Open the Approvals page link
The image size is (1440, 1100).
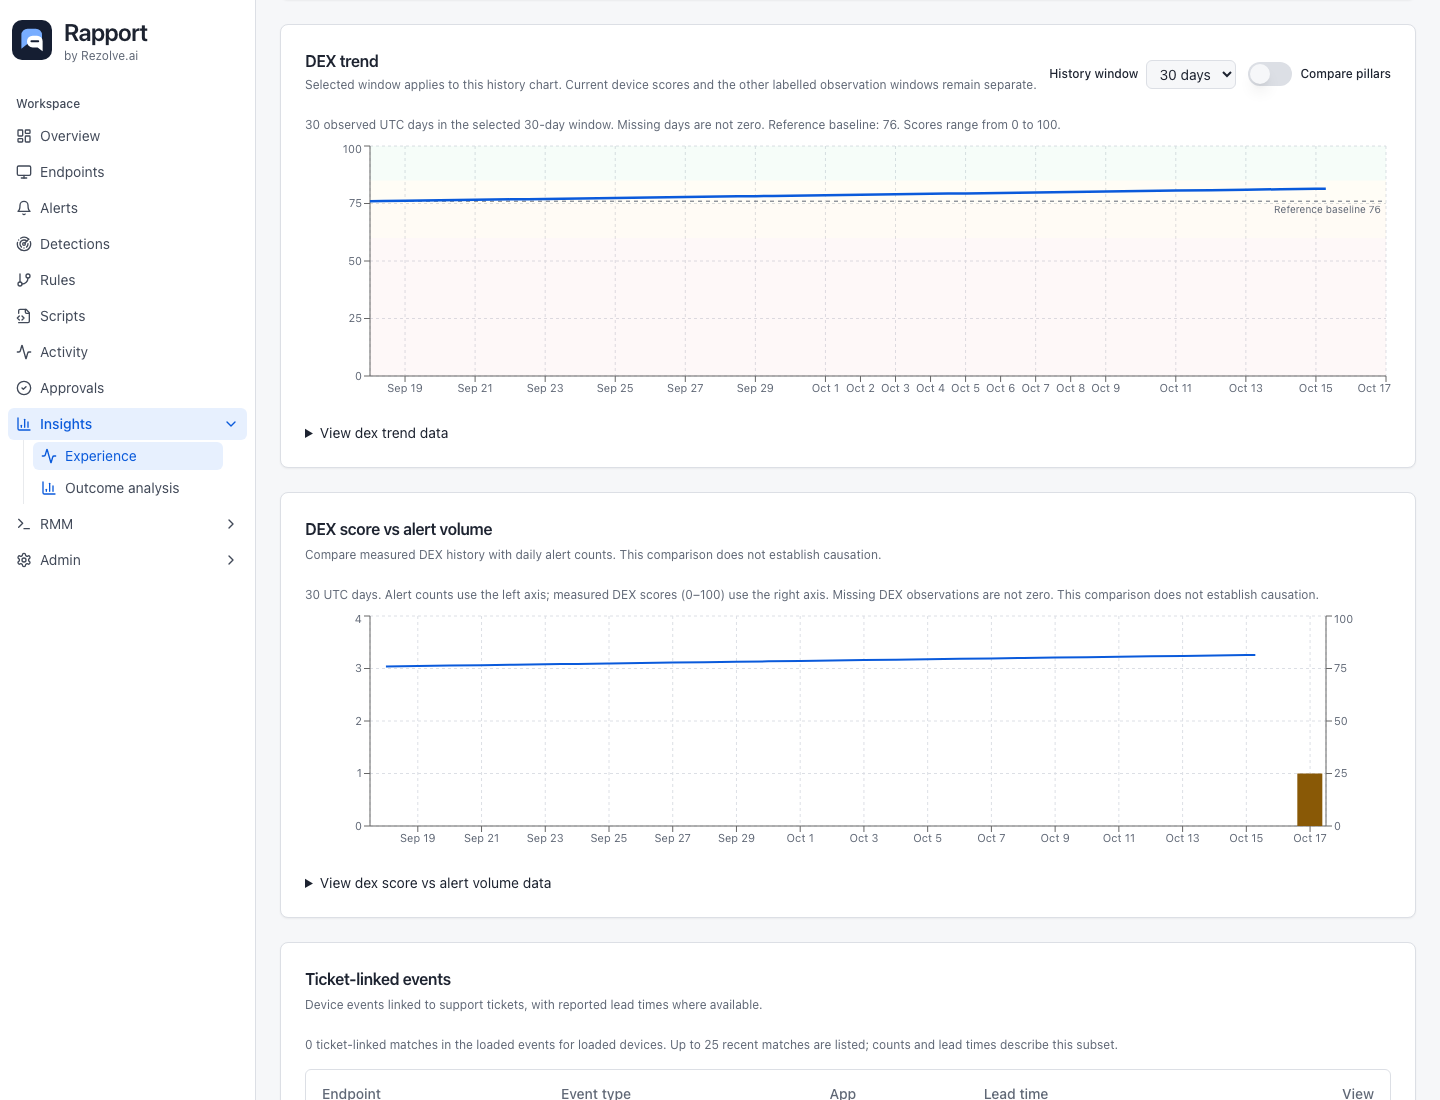pos(127,388)
